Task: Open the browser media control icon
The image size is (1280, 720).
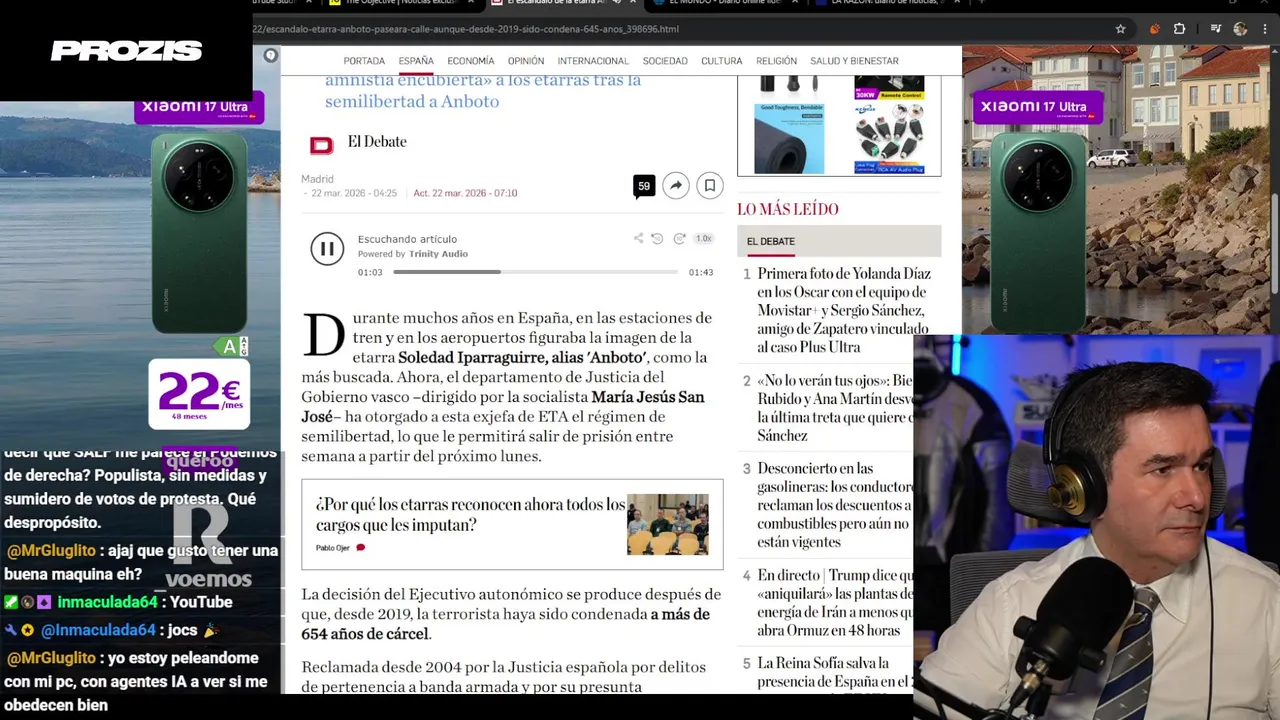Action: point(1216,29)
